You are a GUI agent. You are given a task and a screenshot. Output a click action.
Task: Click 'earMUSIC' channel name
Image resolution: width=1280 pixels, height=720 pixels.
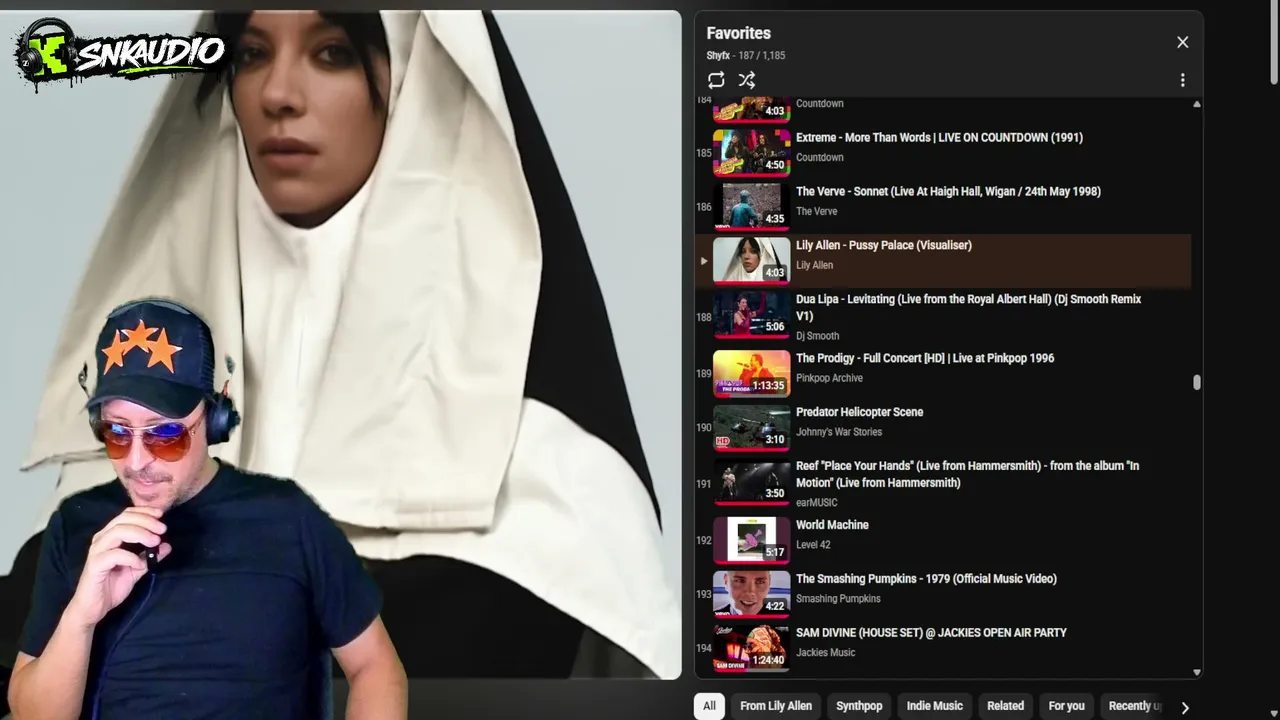pos(817,503)
